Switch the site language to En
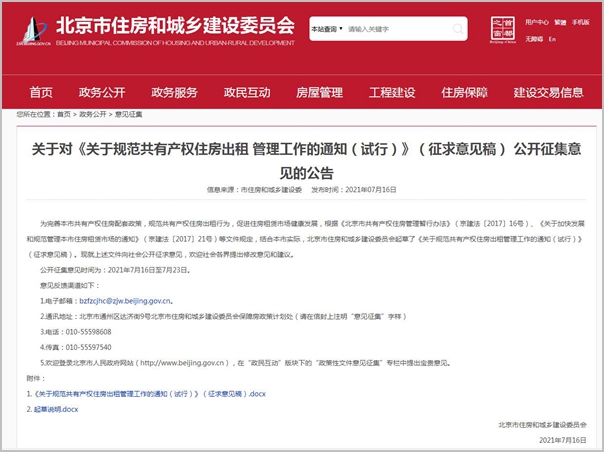 click(552, 38)
